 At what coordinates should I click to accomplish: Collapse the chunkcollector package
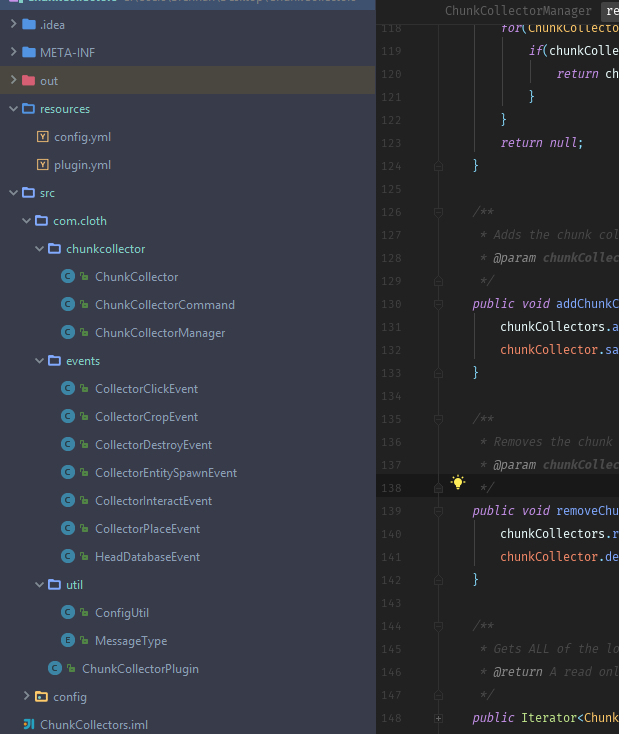(x=39, y=249)
